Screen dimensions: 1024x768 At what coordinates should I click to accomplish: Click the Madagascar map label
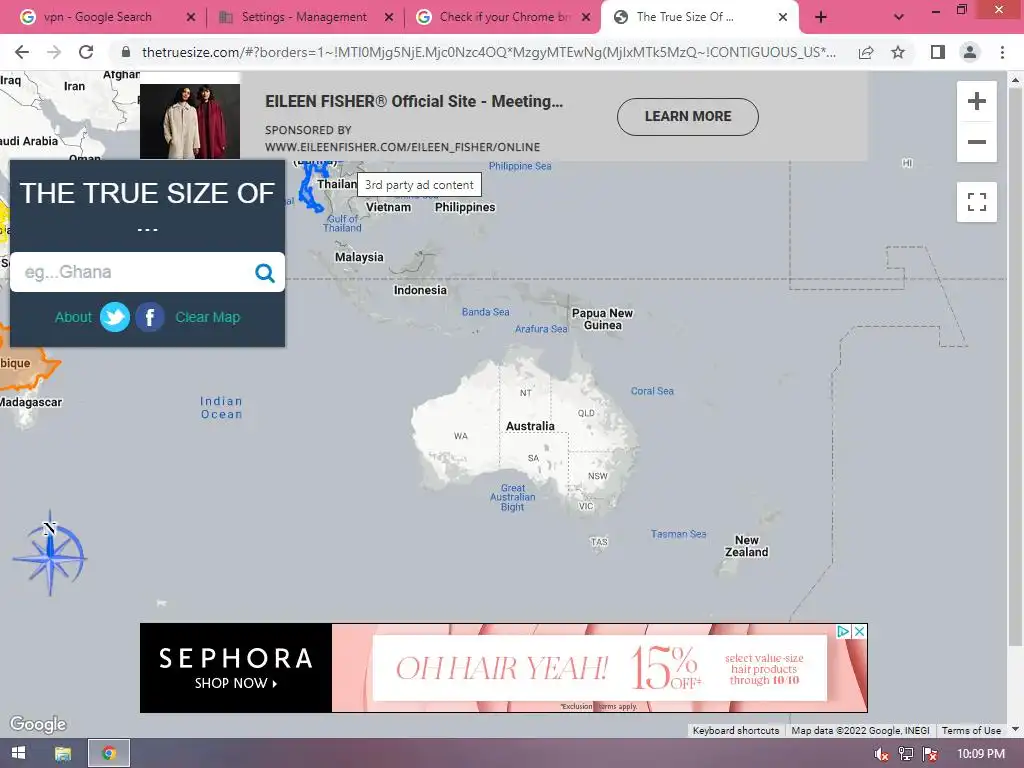pos(31,402)
